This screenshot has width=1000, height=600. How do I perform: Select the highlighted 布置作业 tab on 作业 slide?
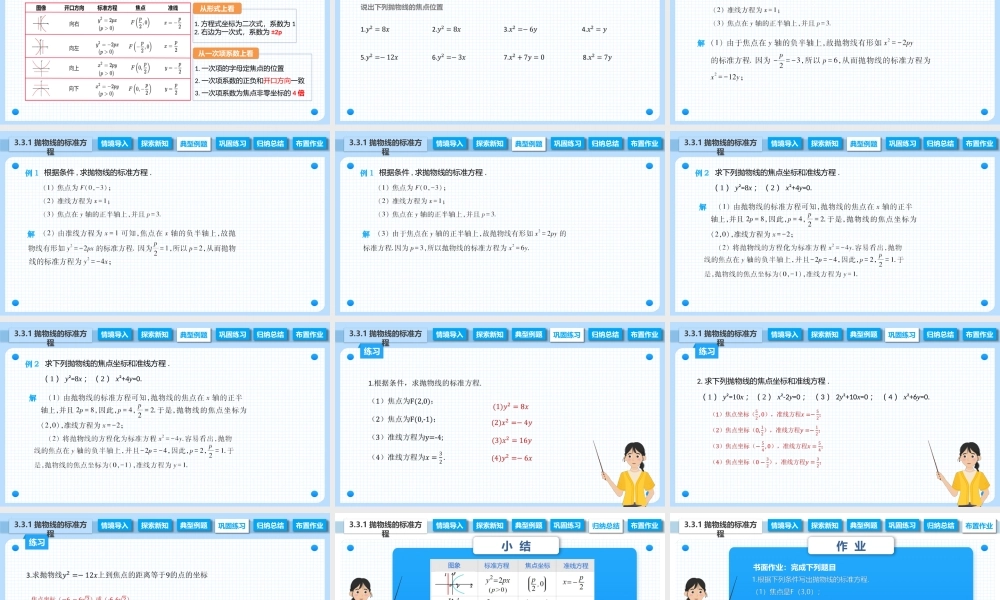point(979,525)
